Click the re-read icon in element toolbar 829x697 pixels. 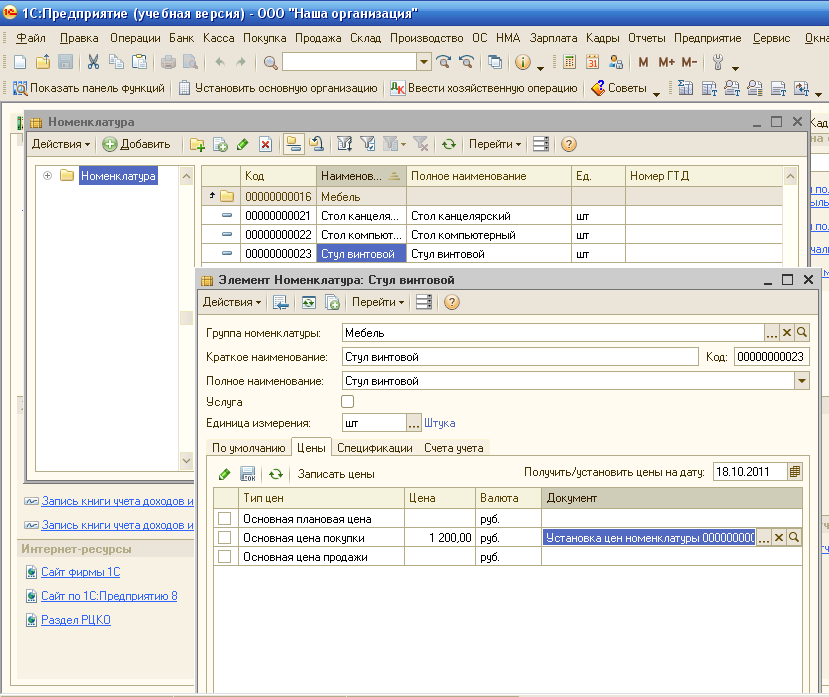(309, 302)
